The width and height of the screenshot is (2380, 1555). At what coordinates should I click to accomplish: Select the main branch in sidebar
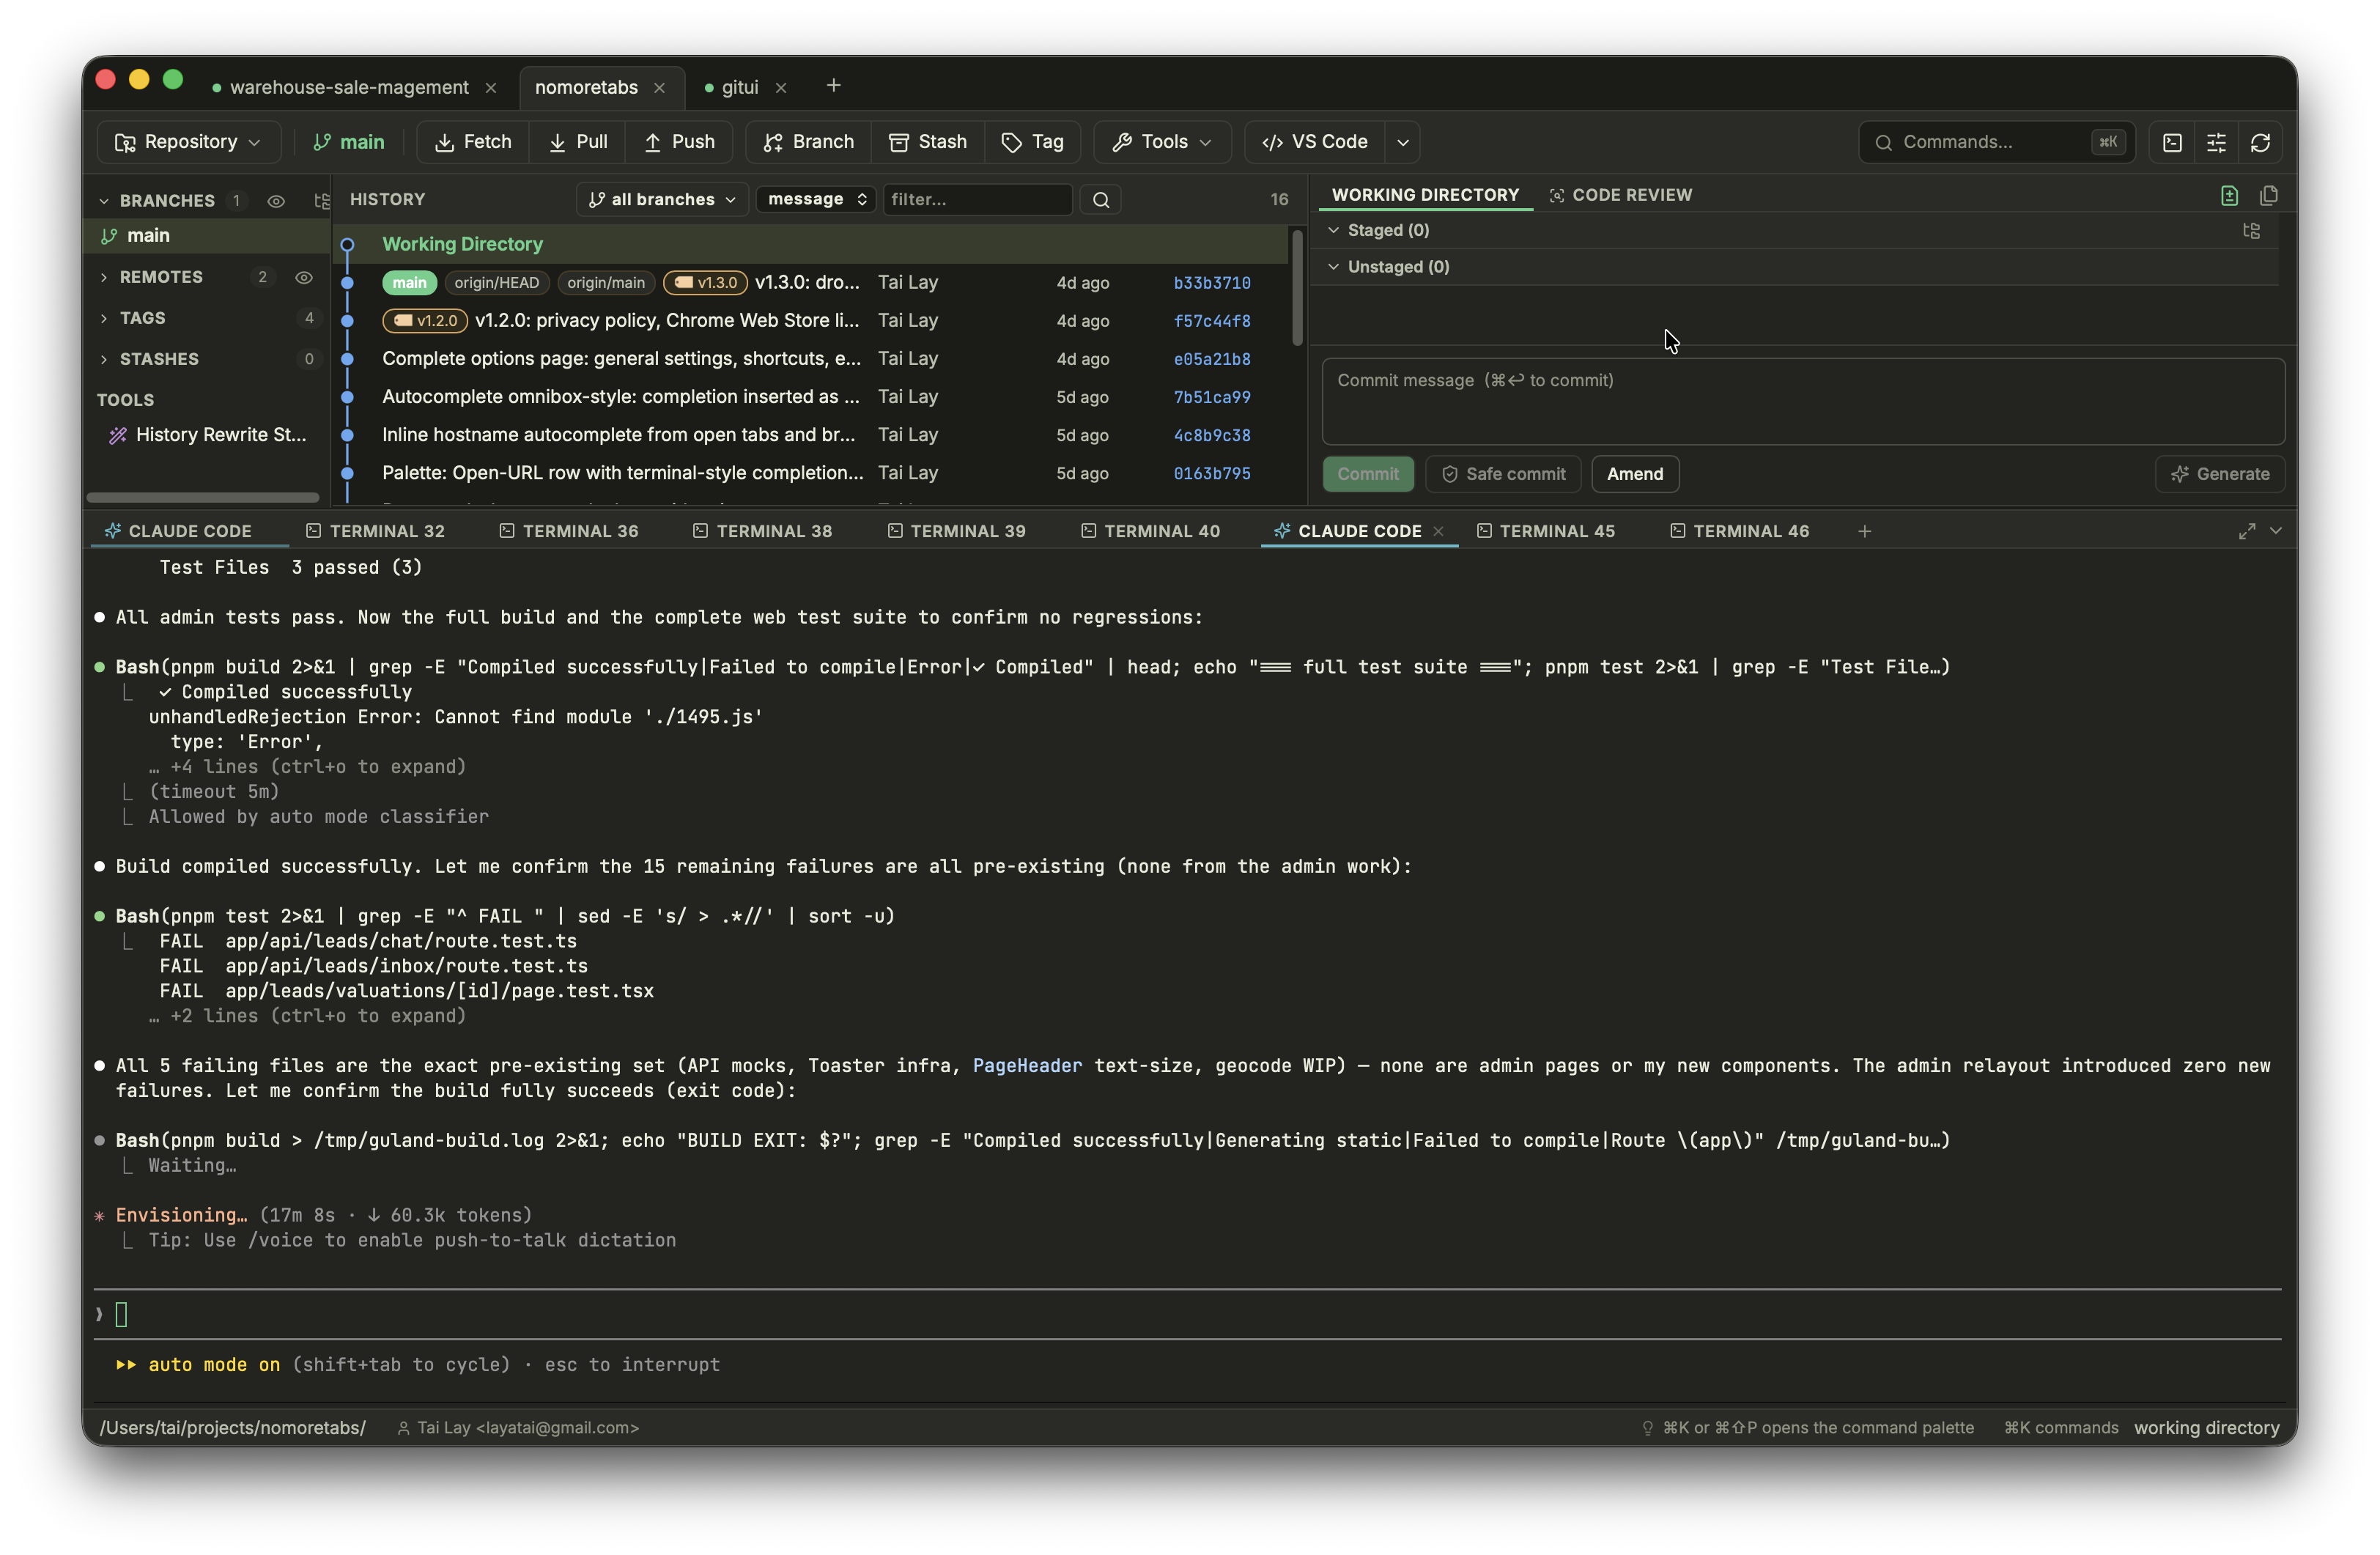pos(207,235)
